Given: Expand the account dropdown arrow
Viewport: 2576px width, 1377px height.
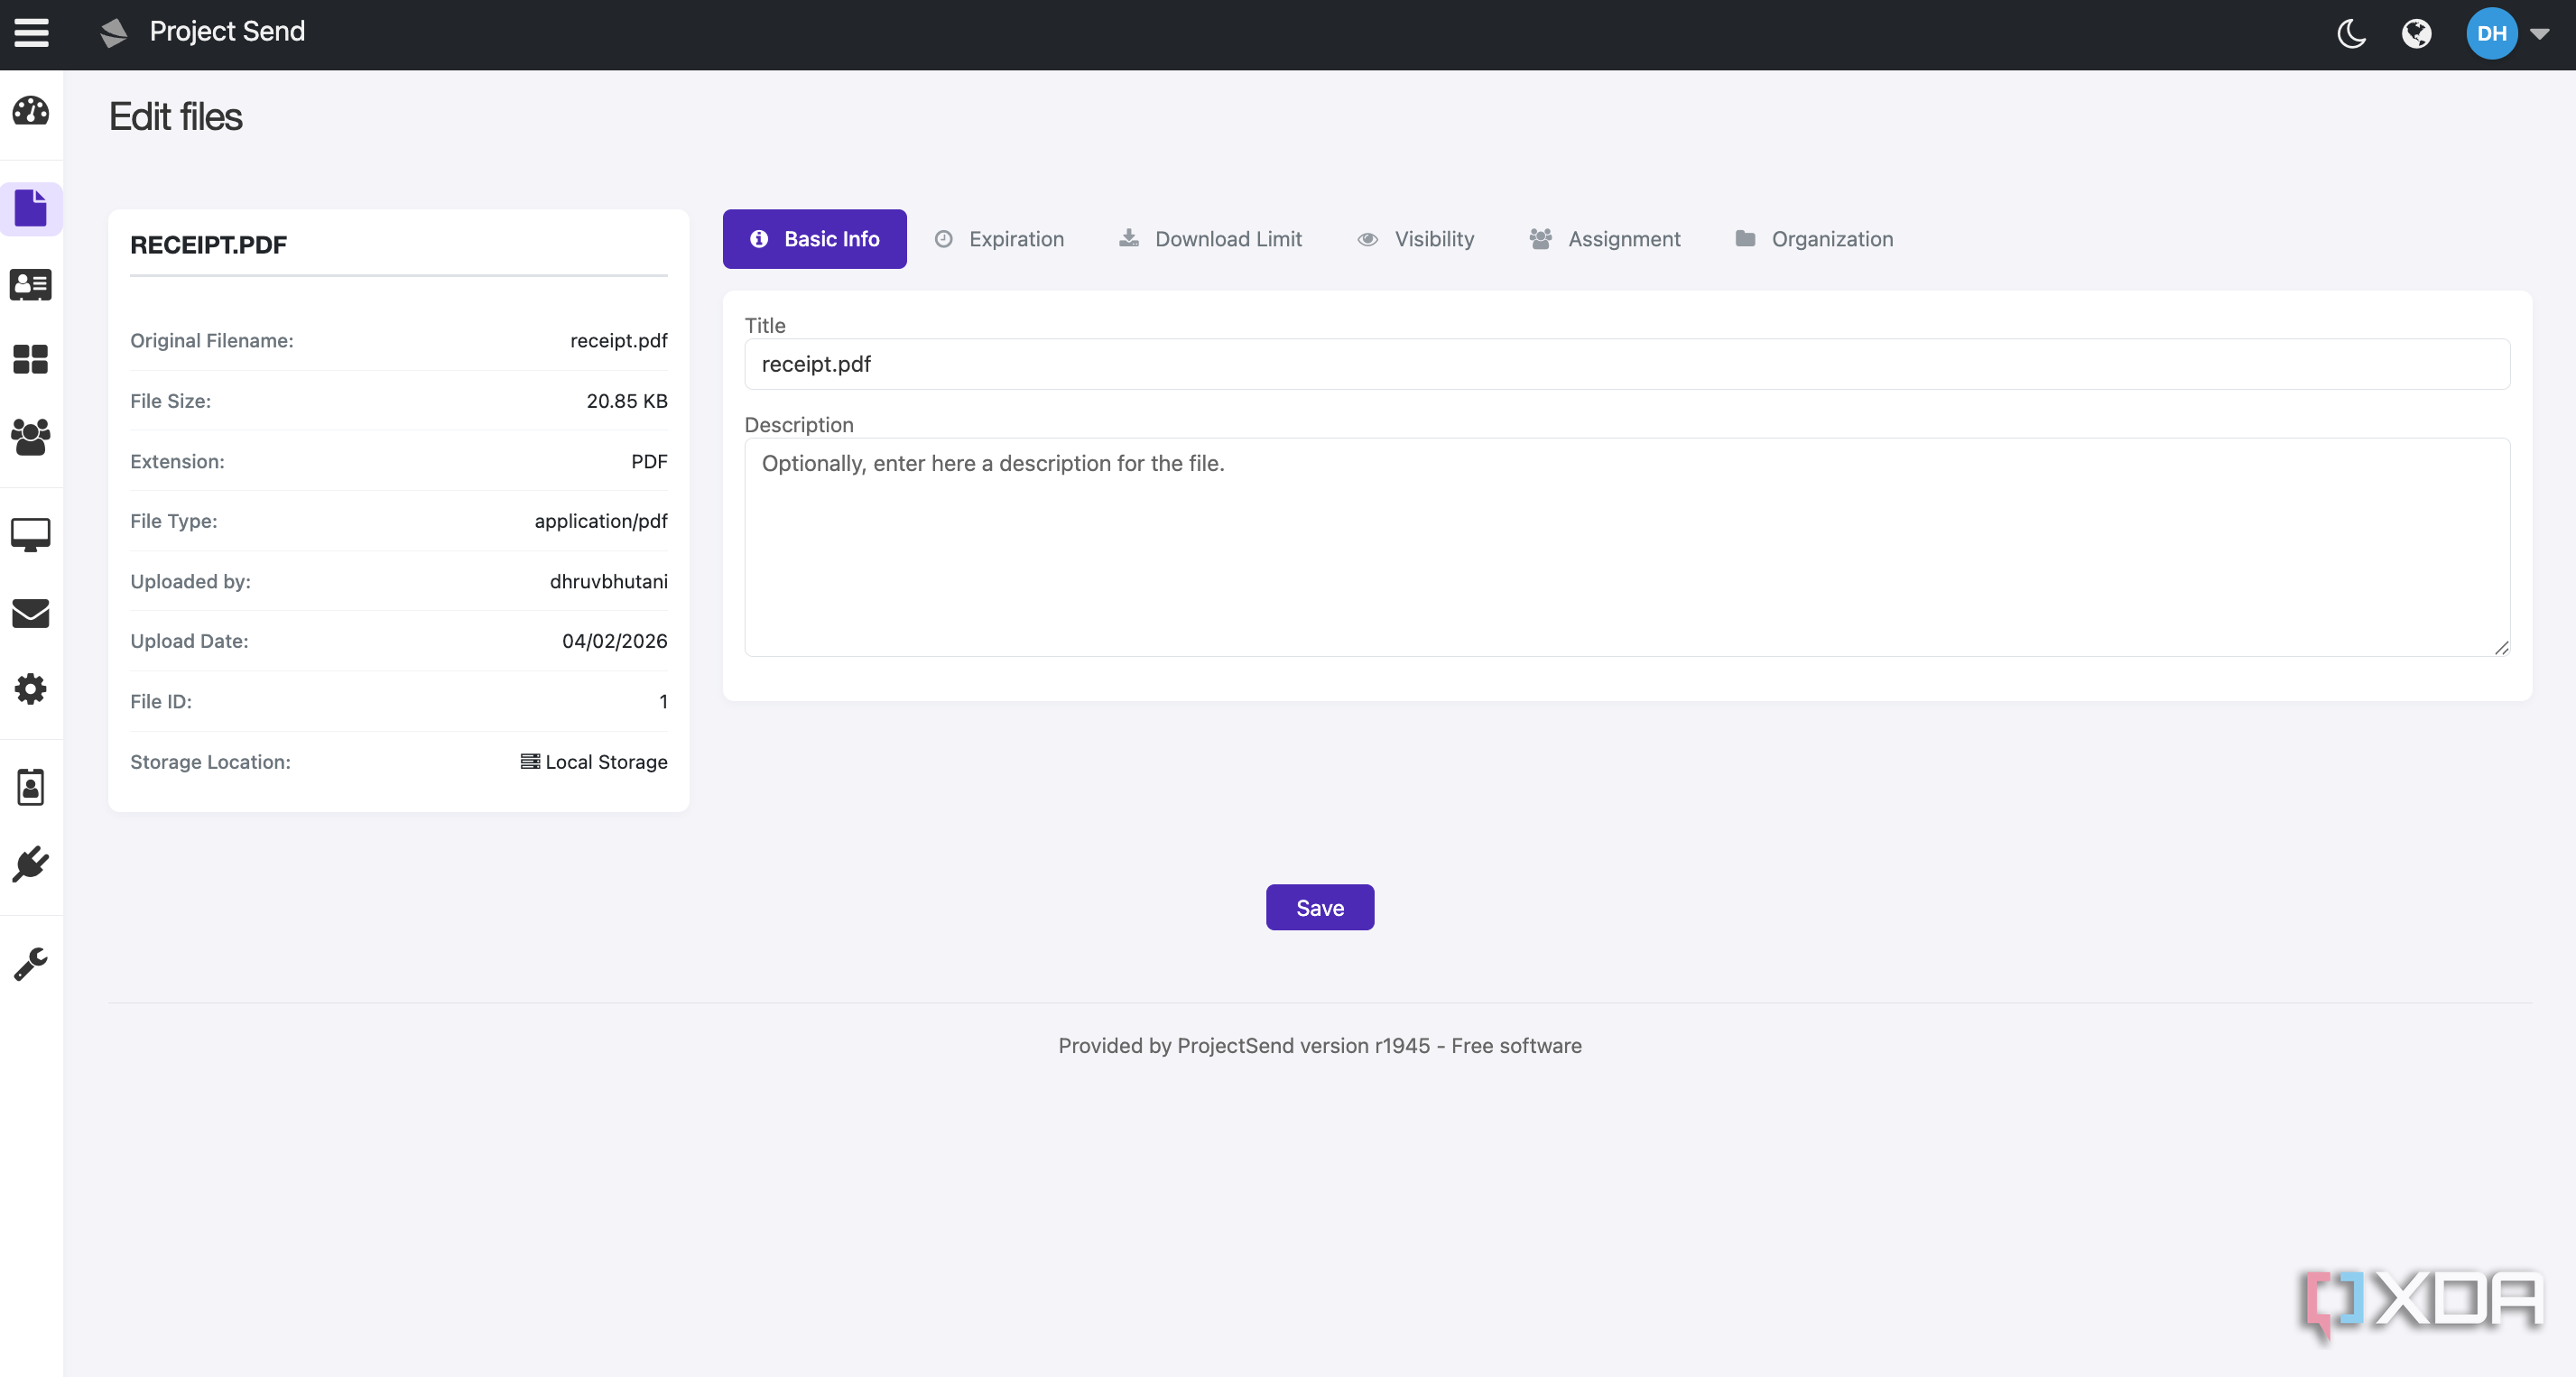Looking at the screenshot, I should (x=2540, y=33).
